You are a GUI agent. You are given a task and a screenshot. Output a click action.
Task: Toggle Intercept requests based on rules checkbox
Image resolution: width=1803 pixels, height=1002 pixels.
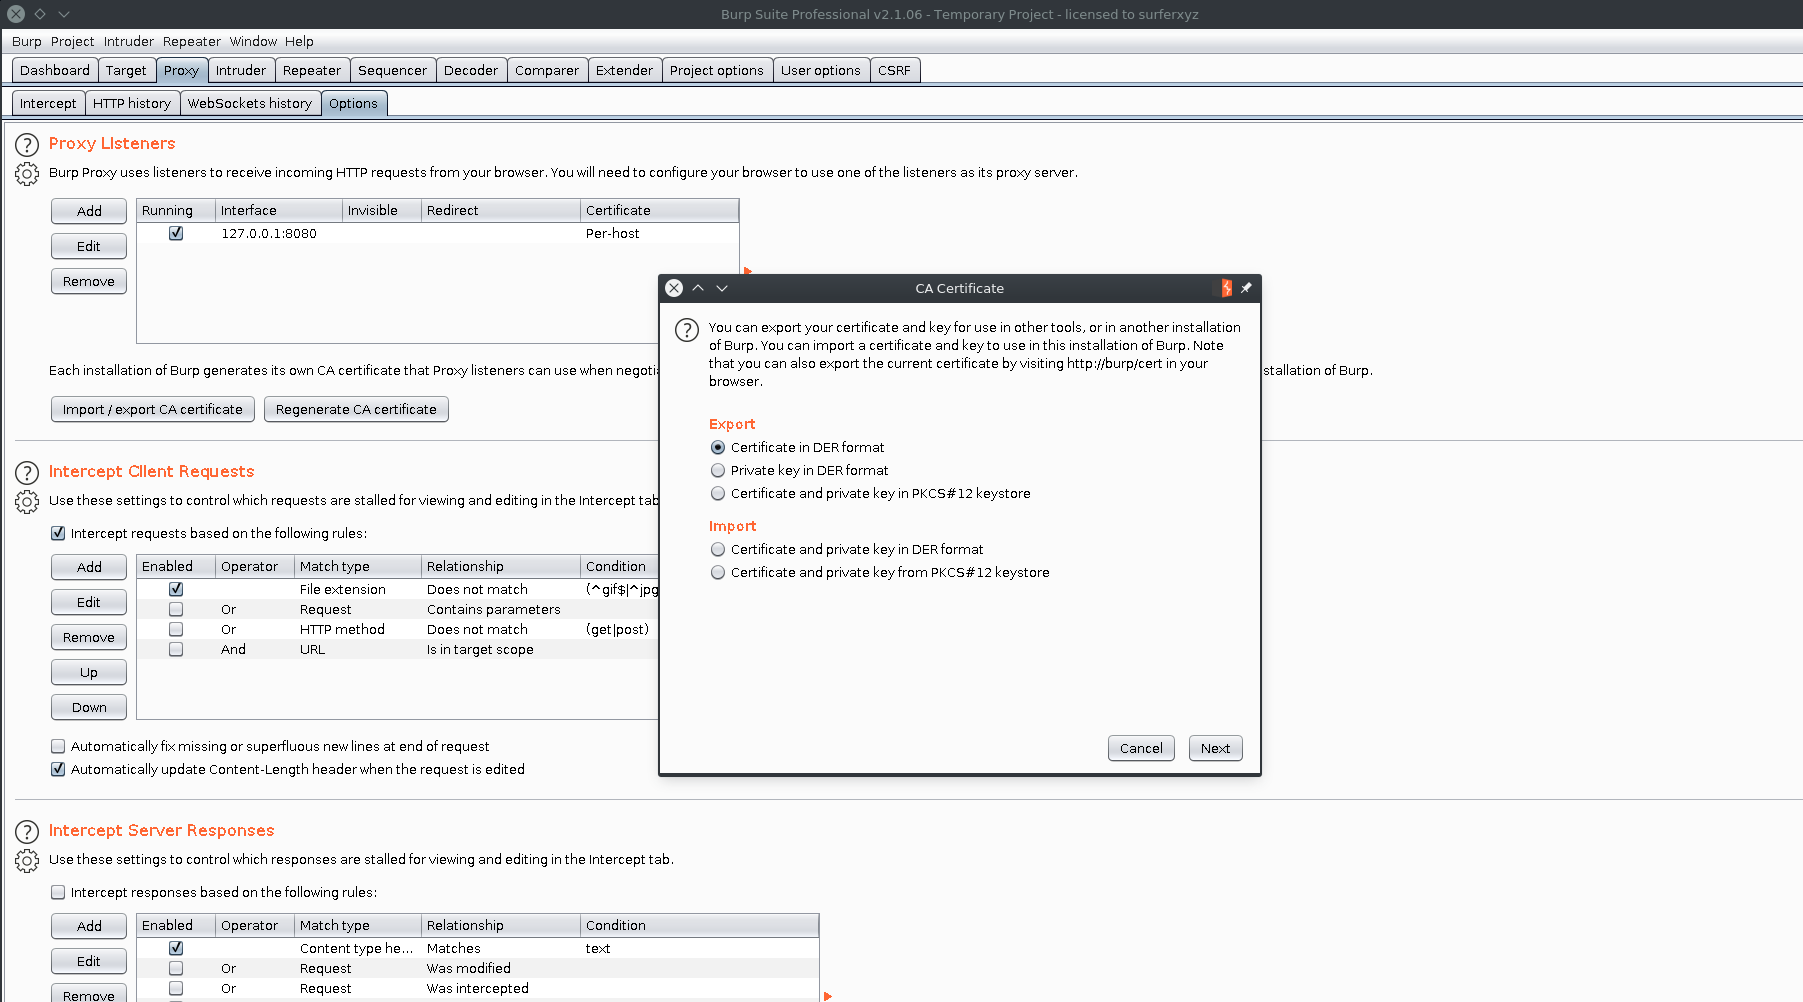tap(58, 533)
